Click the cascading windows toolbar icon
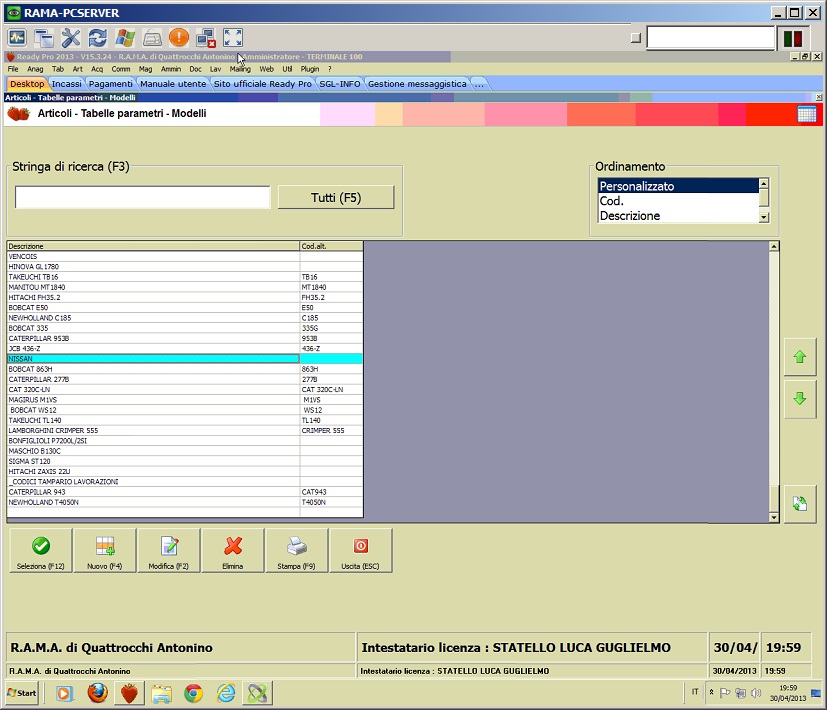The height and width of the screenshot is (710, 827). coord(44,38)
